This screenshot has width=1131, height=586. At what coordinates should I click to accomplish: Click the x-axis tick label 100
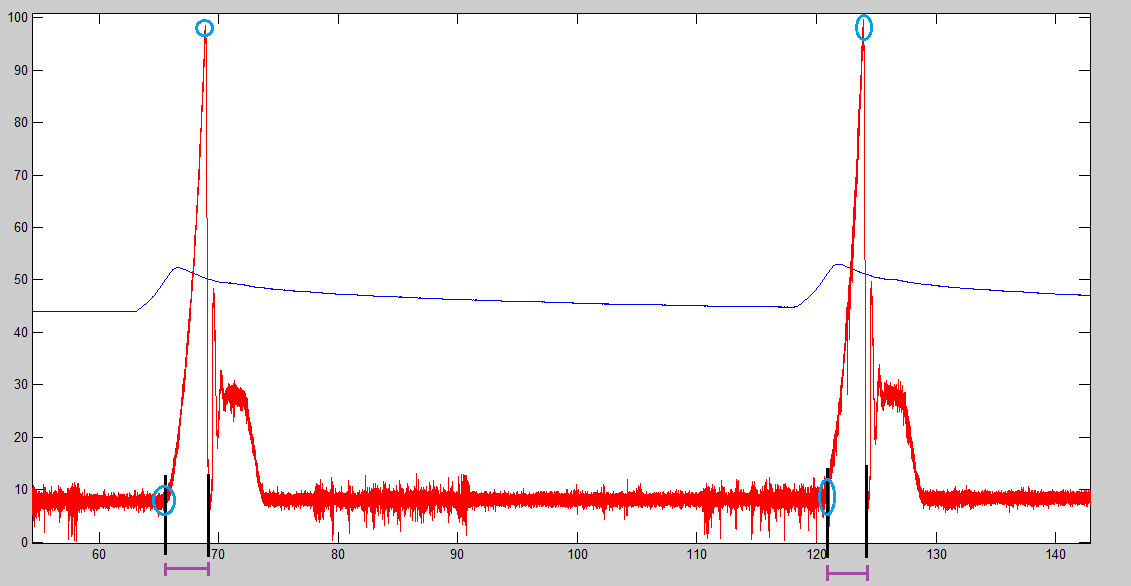(577, 554)
